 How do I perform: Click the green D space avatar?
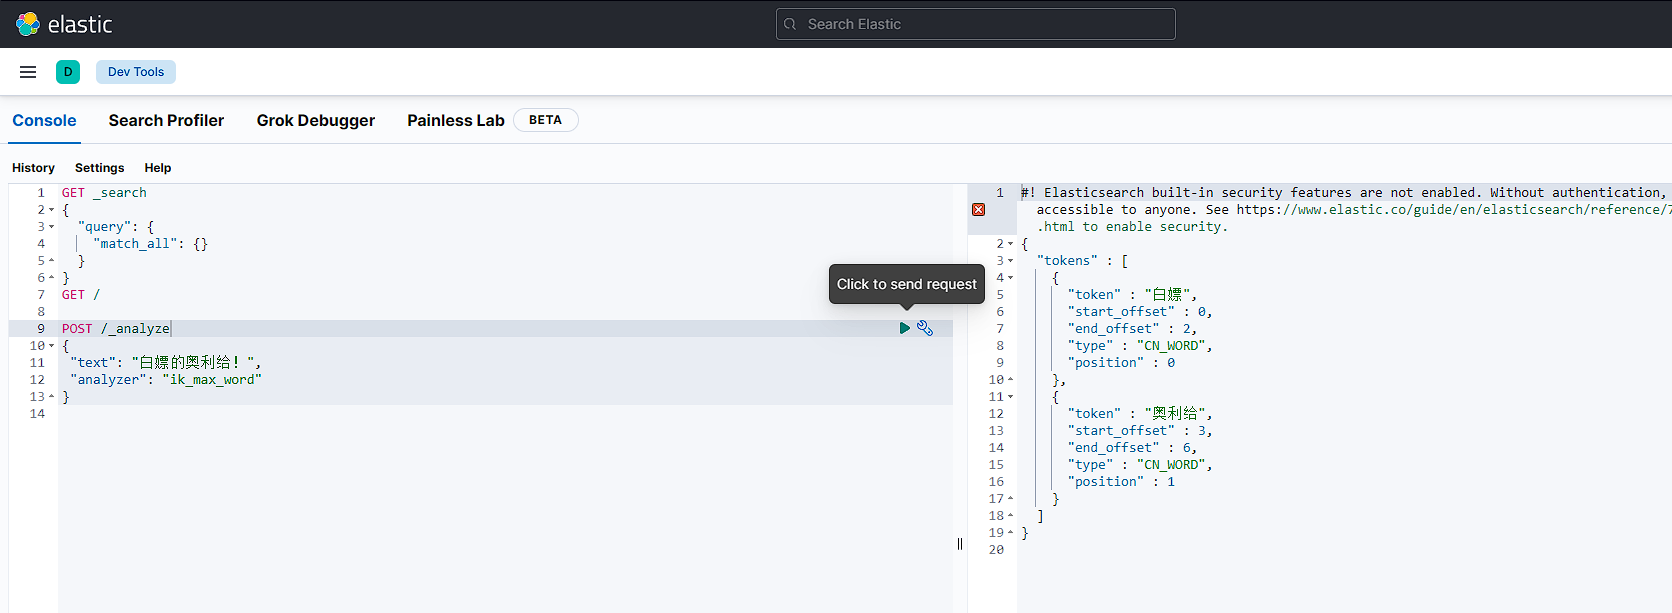tap(68, 72)
